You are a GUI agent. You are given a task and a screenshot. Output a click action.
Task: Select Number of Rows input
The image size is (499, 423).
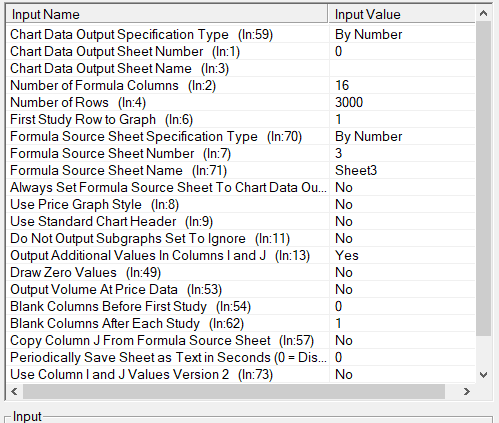point(241,102)
